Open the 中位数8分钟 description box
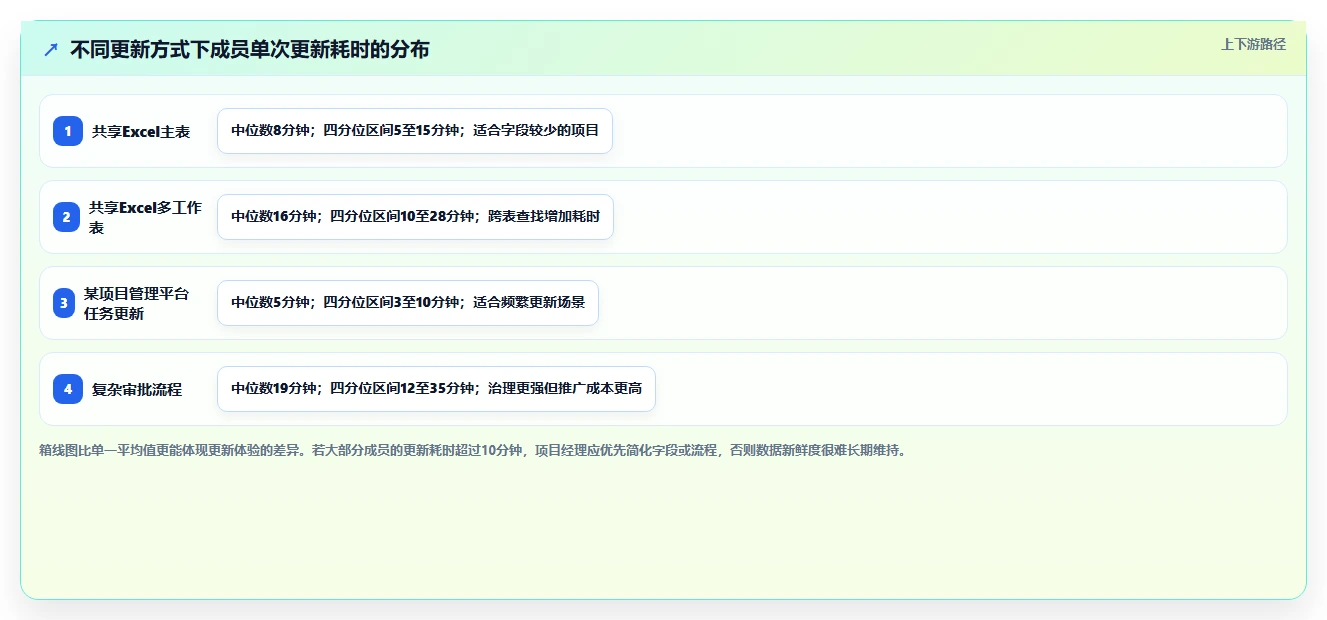 pos(415,131)
